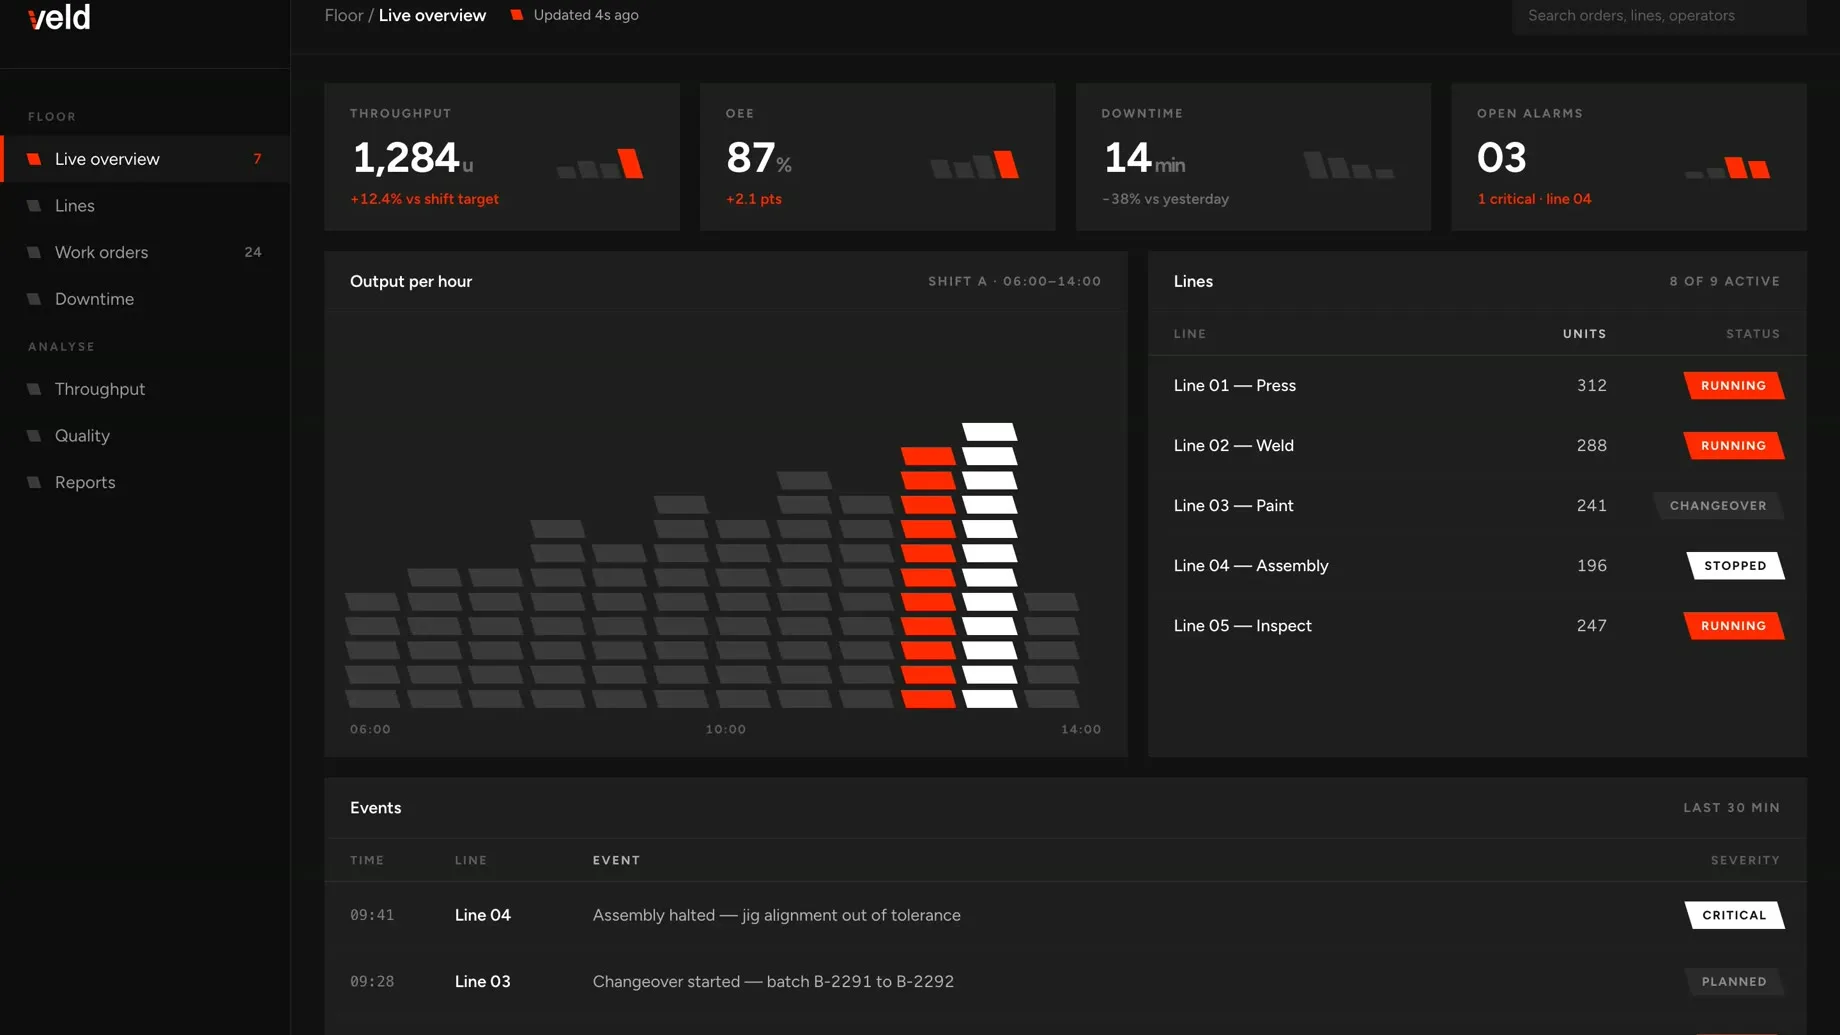
Task: Click the Throughput card sparkline
Action: click(x=600, y=163)
